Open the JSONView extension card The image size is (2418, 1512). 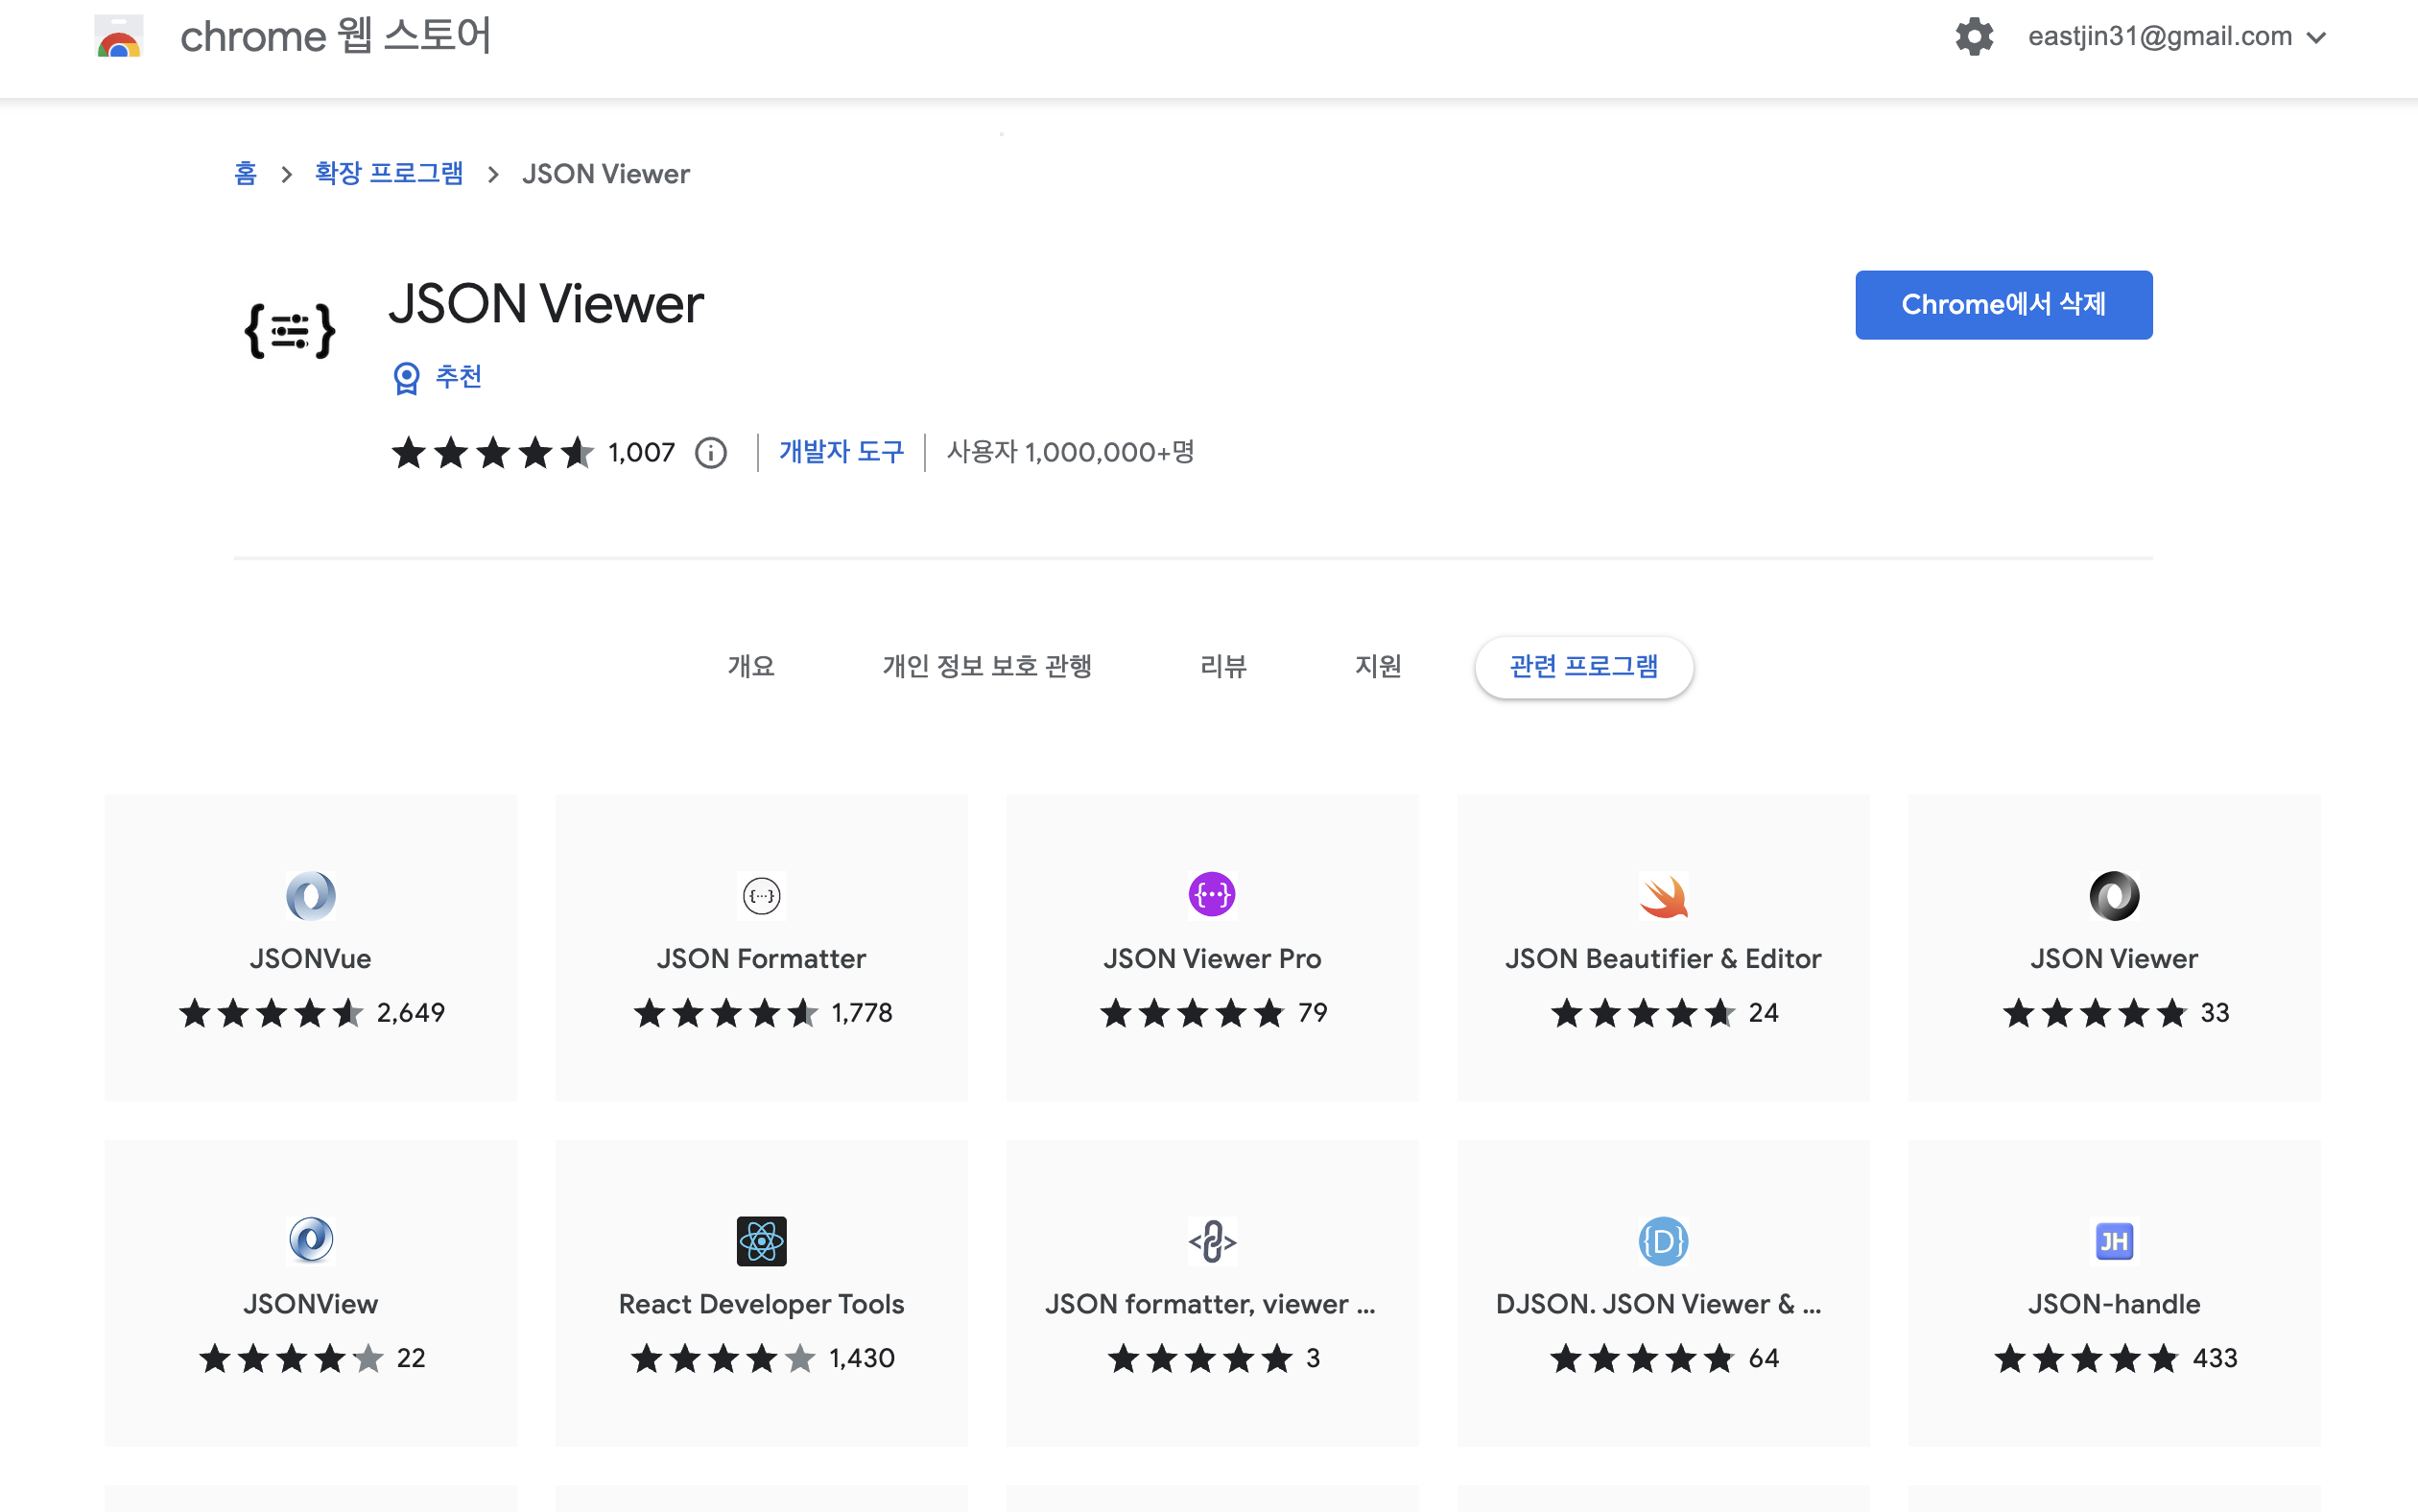[310, 1292]
